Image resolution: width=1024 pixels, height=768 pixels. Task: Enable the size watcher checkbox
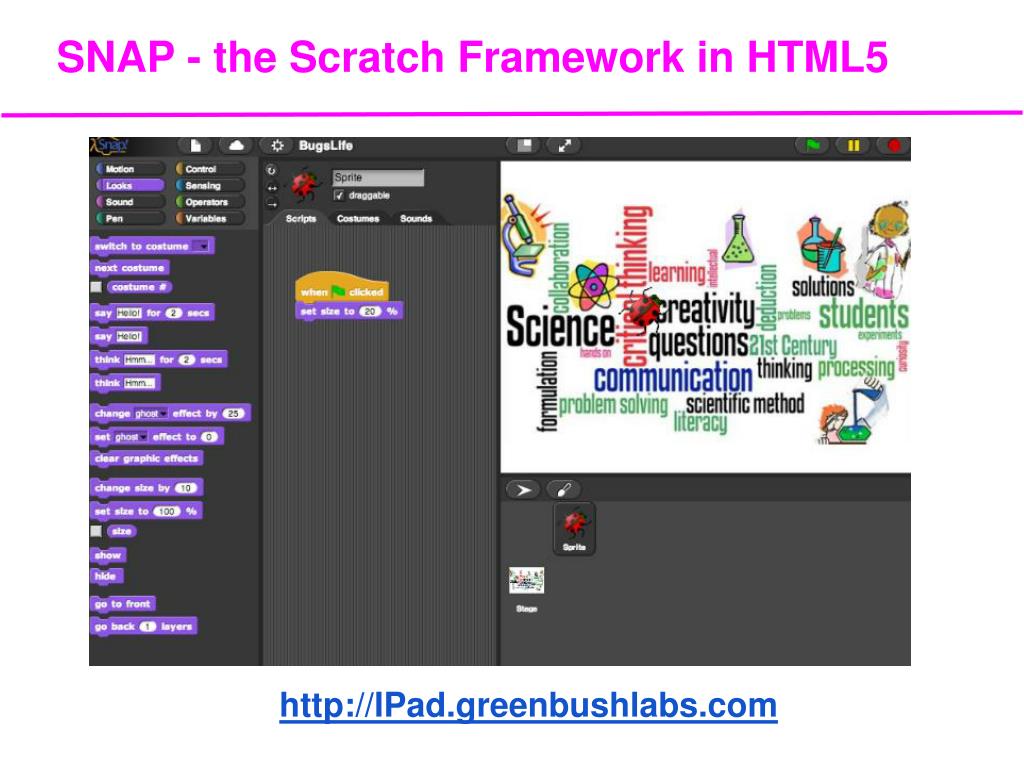point(96,531)
